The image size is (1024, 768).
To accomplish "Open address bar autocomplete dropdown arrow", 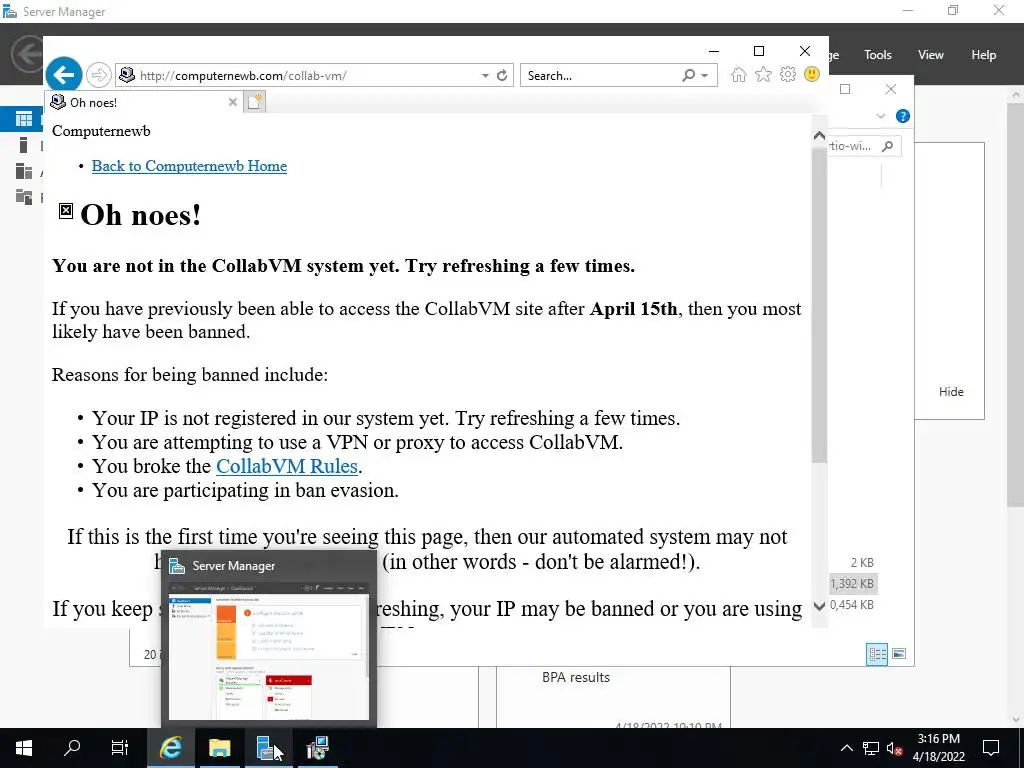I will pos(485,76).
